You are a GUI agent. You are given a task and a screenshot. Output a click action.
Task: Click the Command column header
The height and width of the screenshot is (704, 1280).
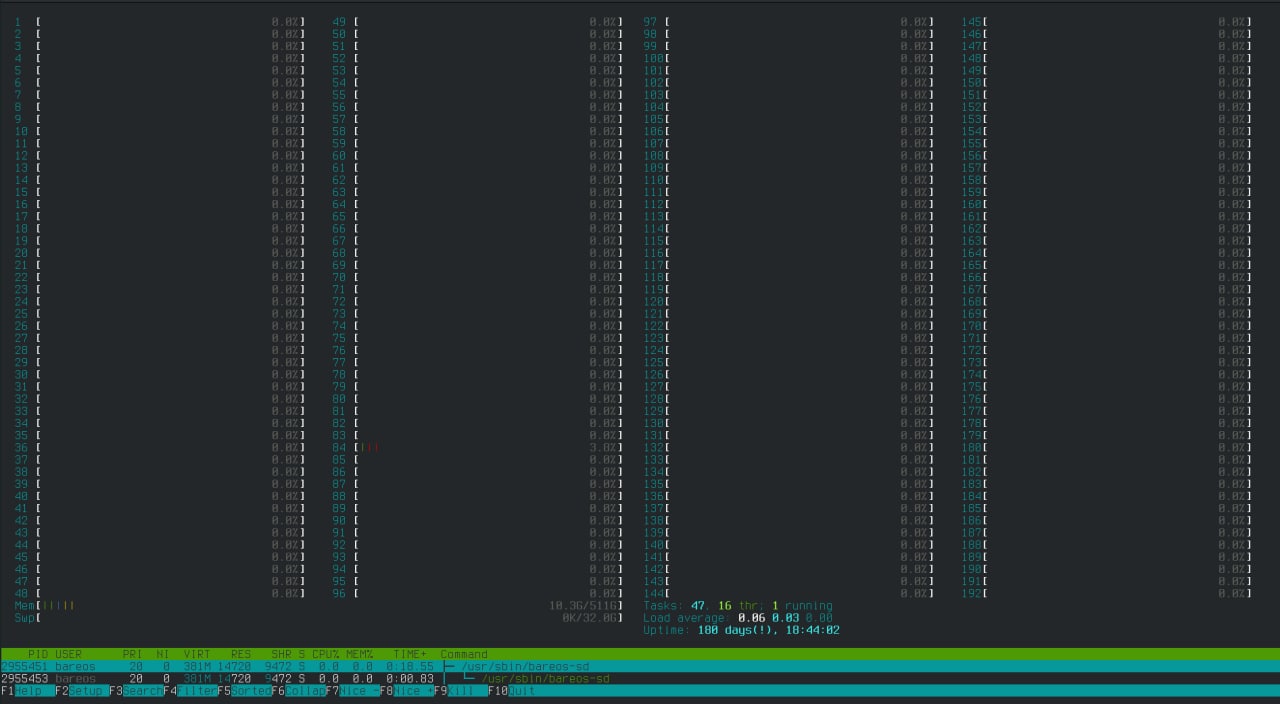coord(464,654)
